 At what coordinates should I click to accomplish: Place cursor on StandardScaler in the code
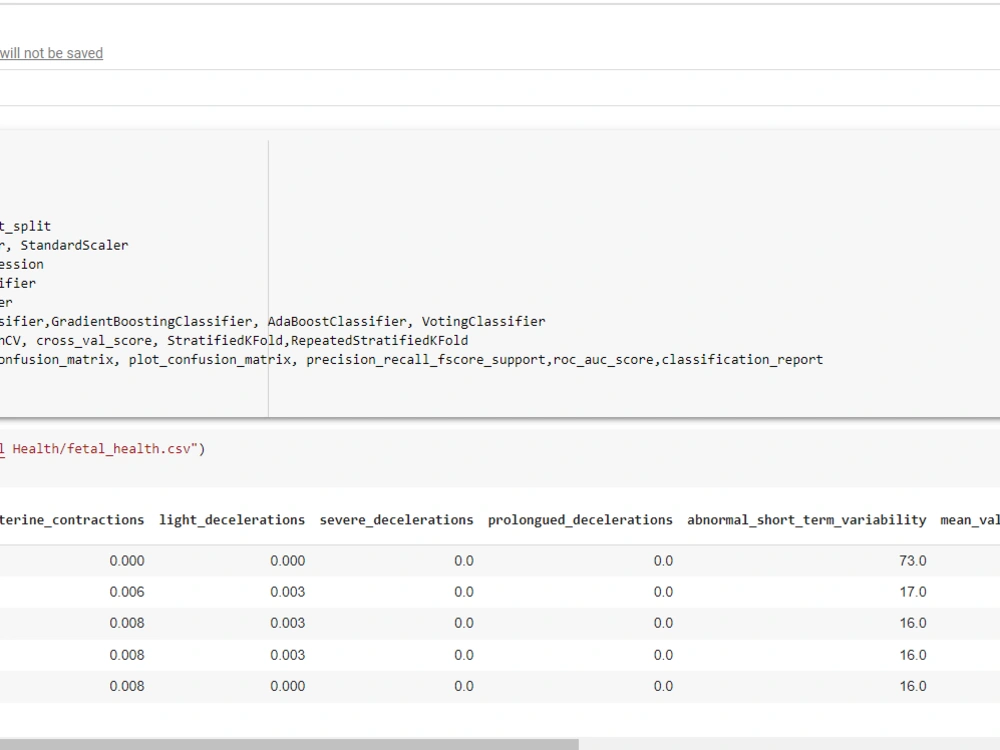74,245
